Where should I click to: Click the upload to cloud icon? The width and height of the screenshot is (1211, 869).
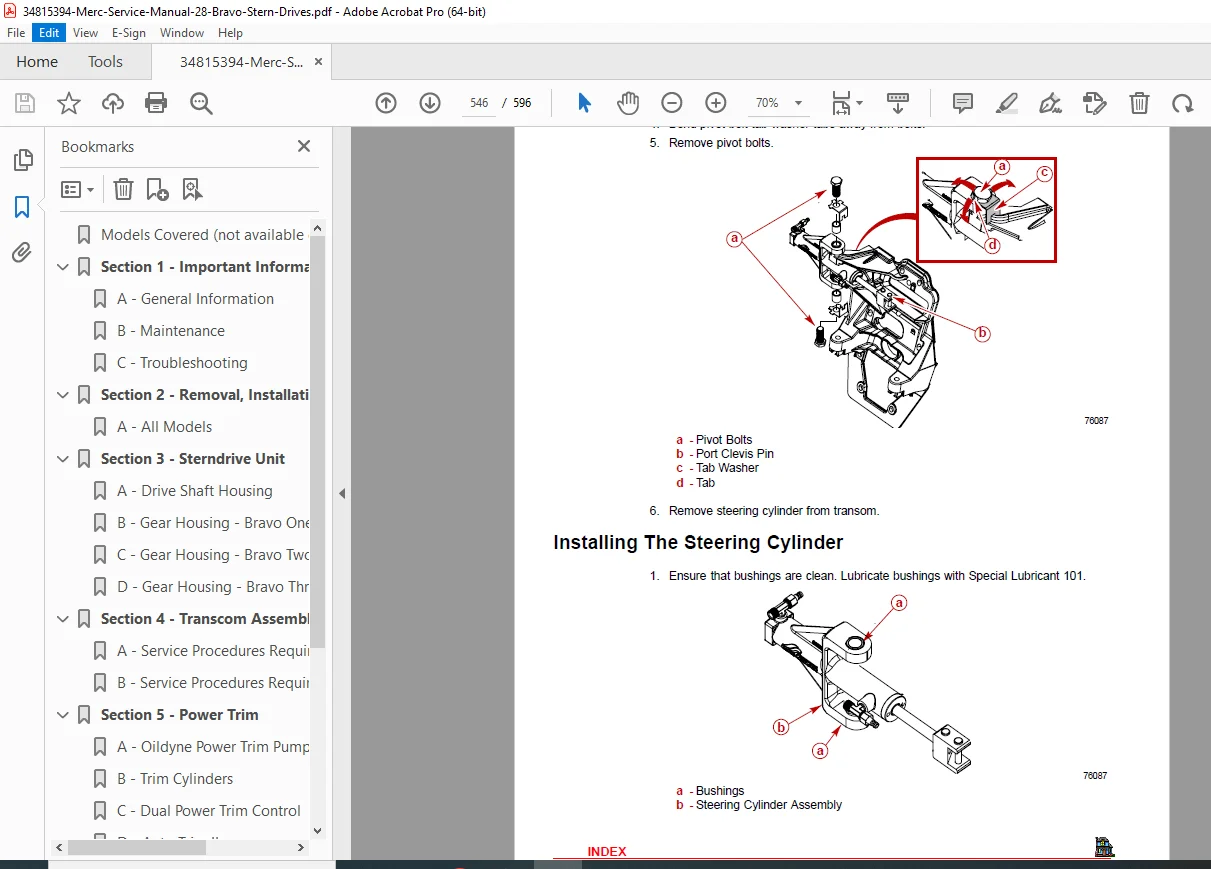113,103
